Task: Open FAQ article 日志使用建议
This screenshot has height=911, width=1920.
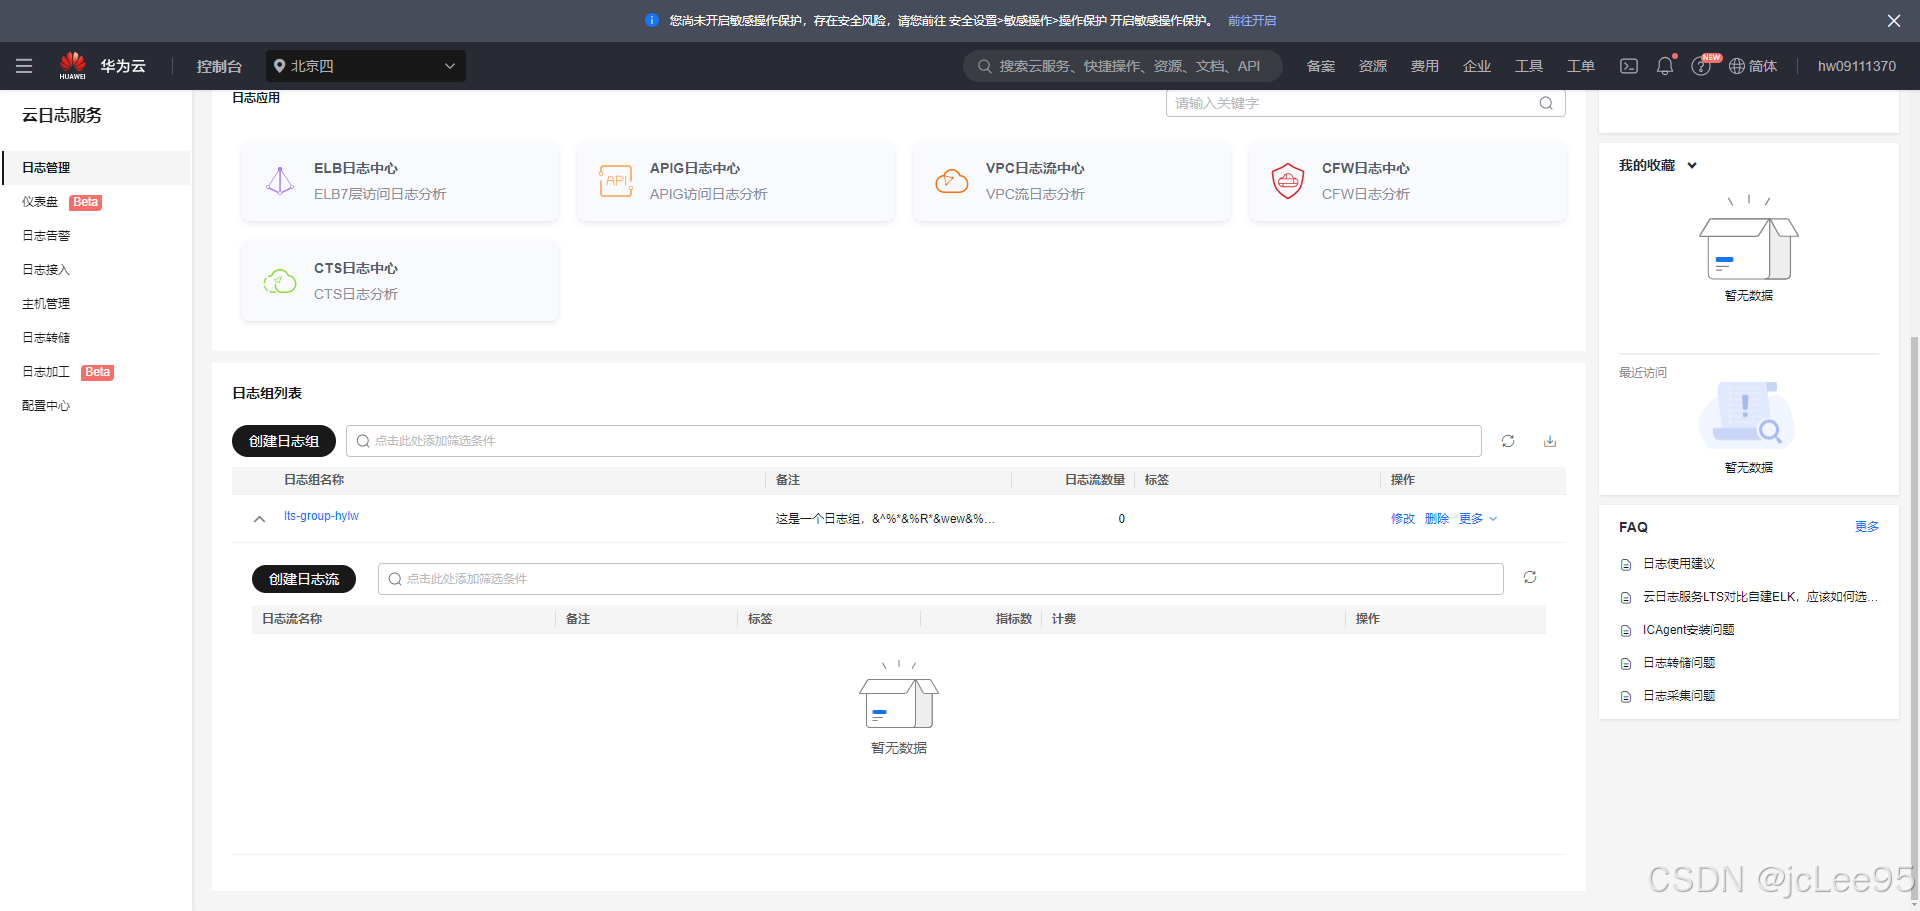Action: point(1679,564)
